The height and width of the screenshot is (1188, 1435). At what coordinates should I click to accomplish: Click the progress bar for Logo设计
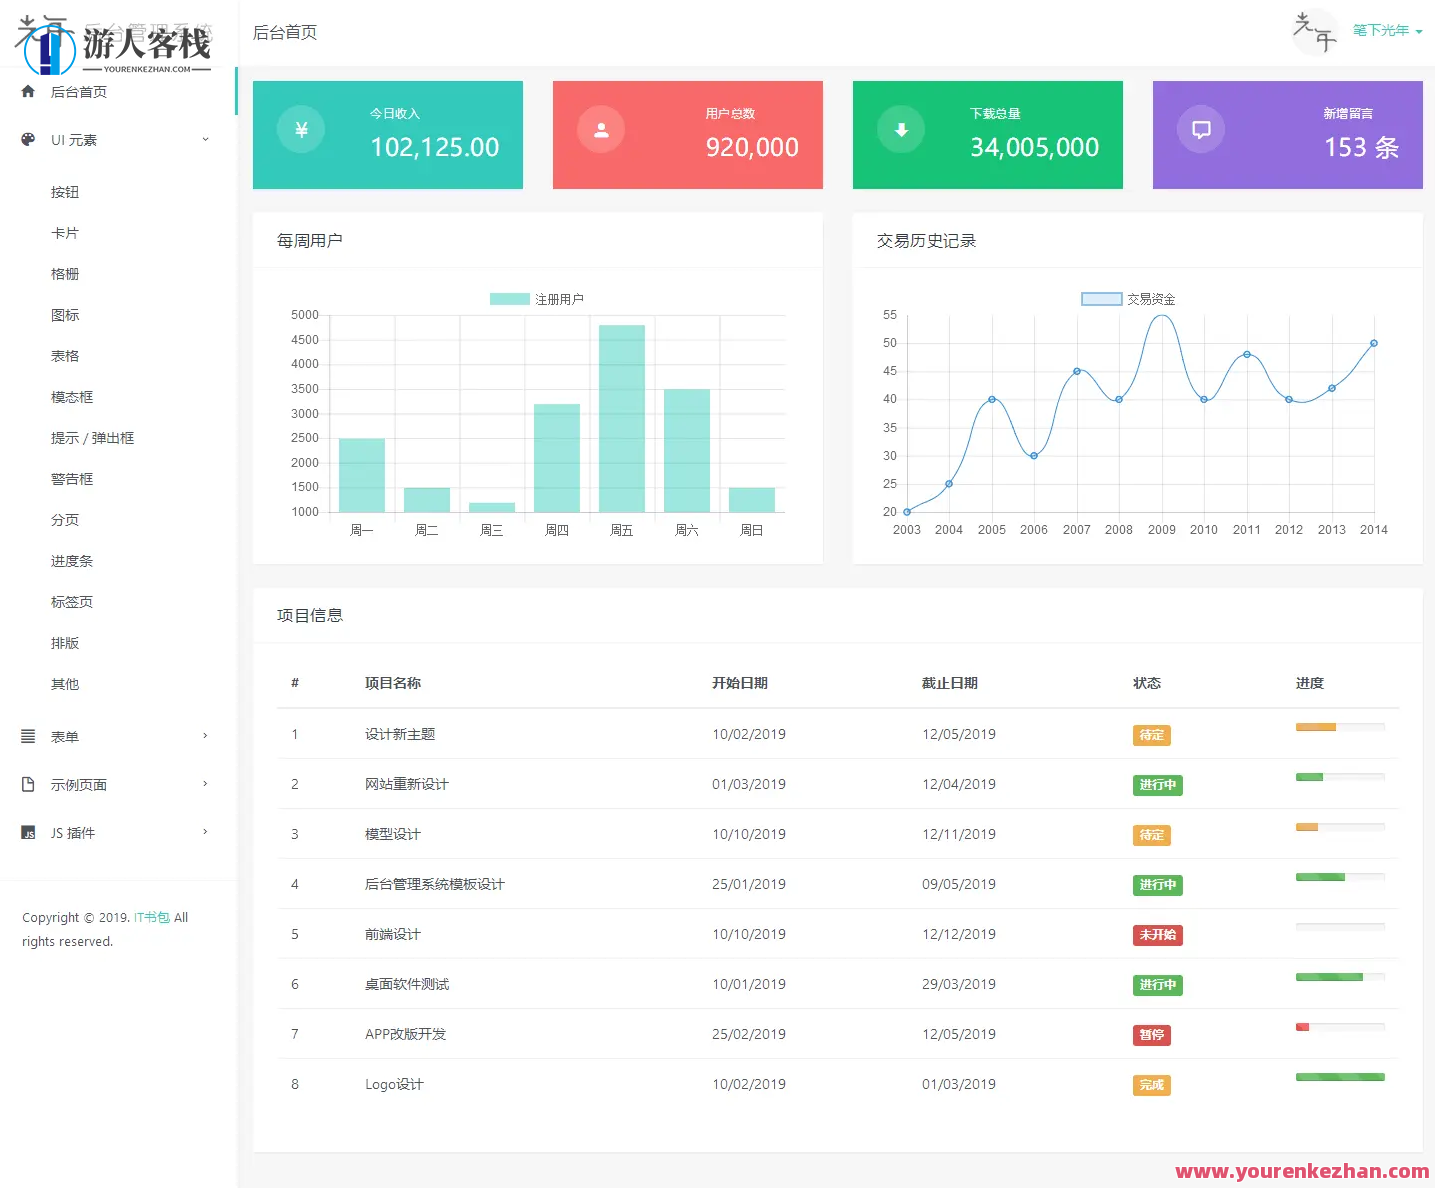coord(1339,1077)
